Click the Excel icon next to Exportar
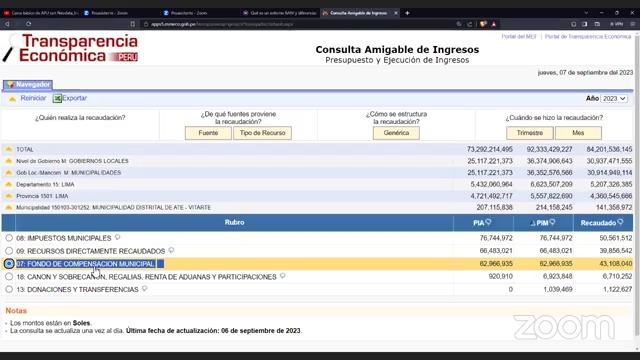Viewport: 640px width, 360px height. pyautogui.click(x=57, y=98)
